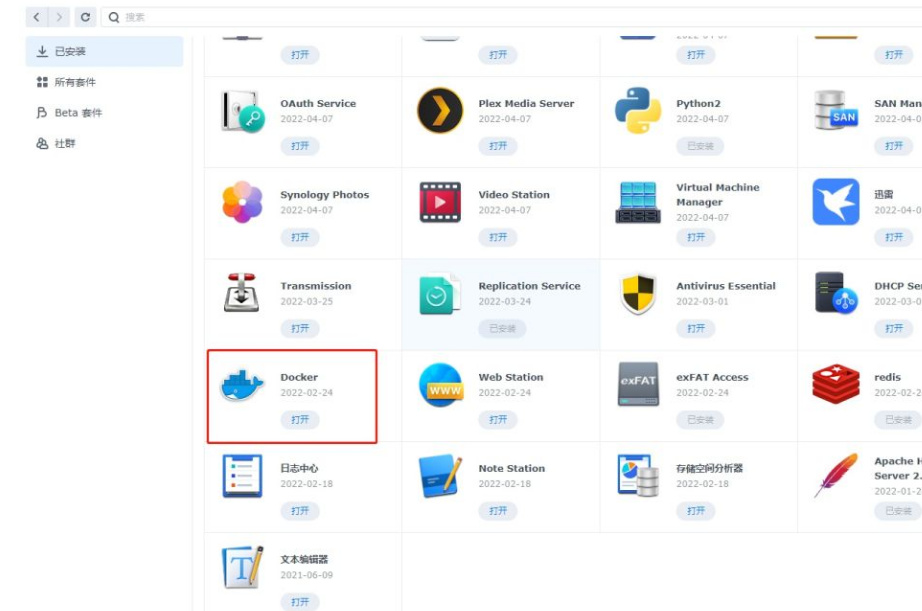
Task: Click the Docker package name
Action: (299, 377)
